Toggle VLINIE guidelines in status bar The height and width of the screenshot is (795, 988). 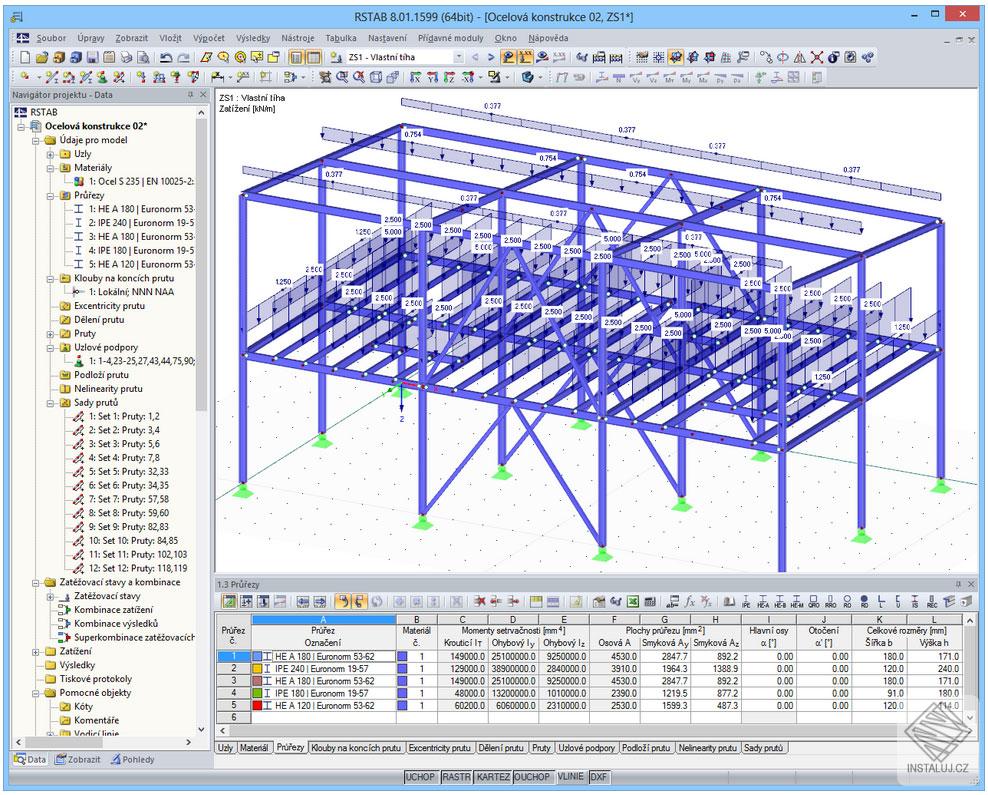(570, 777)
